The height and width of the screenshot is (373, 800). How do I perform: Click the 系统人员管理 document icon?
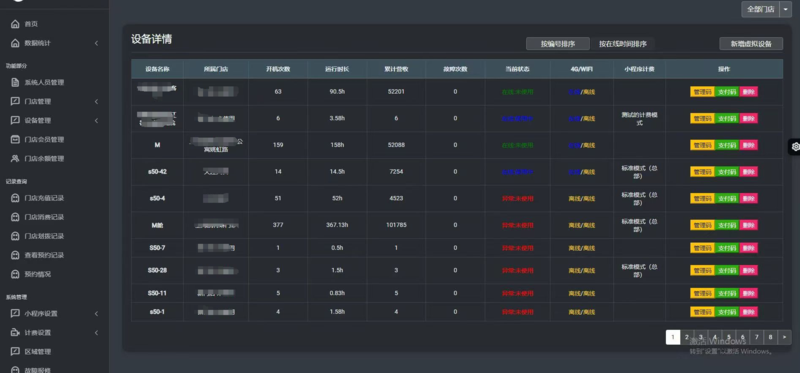(15, 82)
